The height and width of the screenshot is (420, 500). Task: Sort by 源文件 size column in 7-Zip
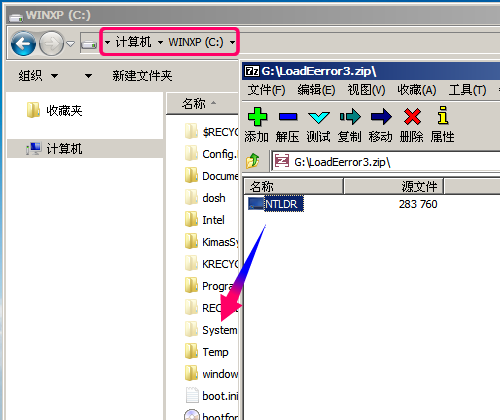pos(394,186)
